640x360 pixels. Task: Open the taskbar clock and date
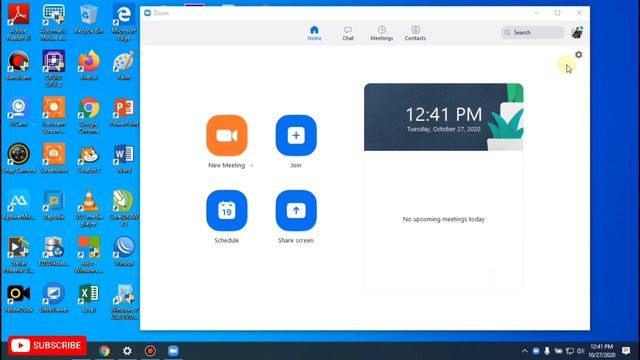tap(602, 351)
